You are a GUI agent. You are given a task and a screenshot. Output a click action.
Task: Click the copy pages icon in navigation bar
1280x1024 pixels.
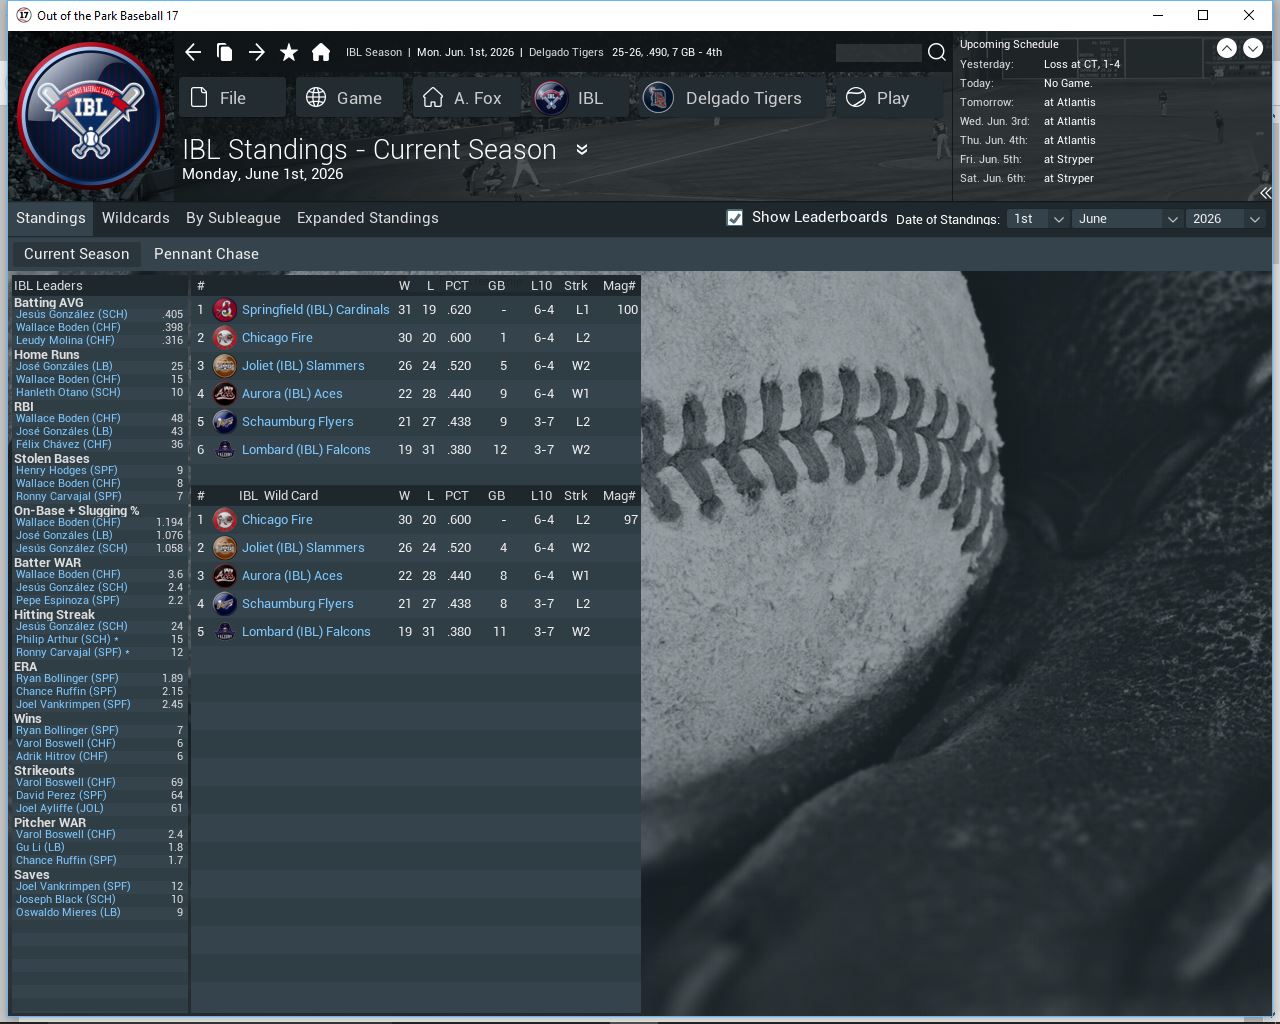tap(225, 52)
